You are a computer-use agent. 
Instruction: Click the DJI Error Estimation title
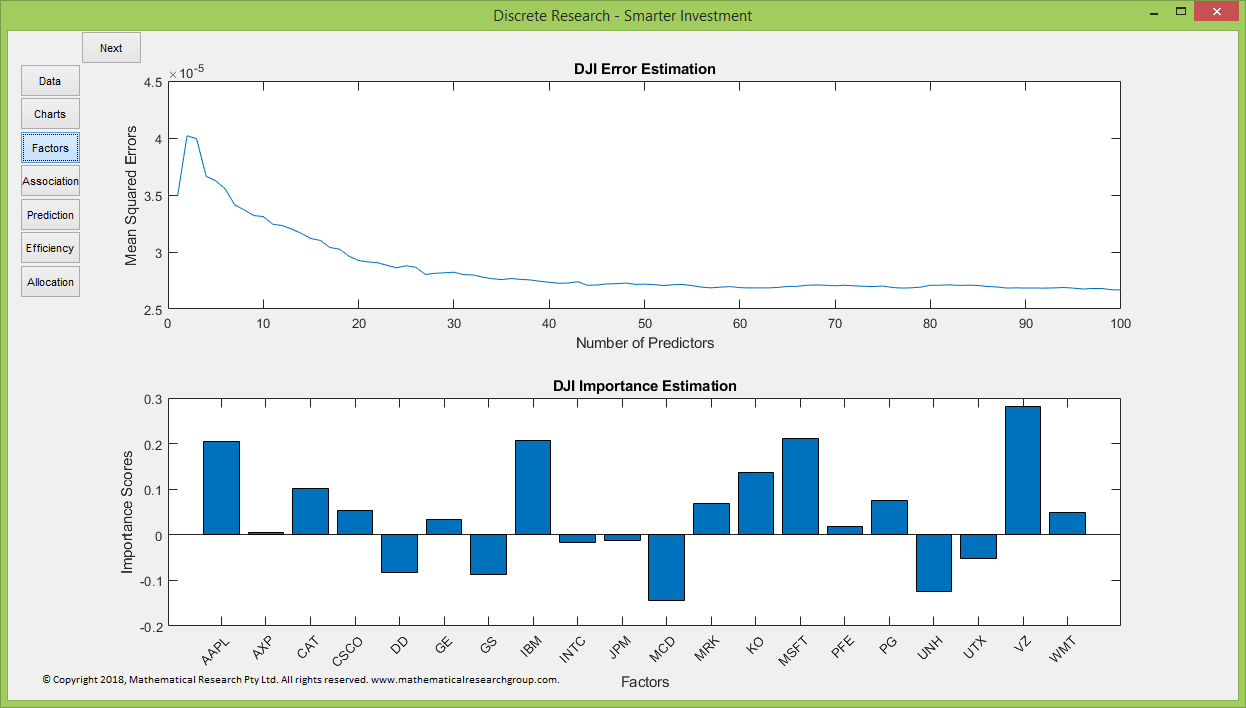click(644, 69)
